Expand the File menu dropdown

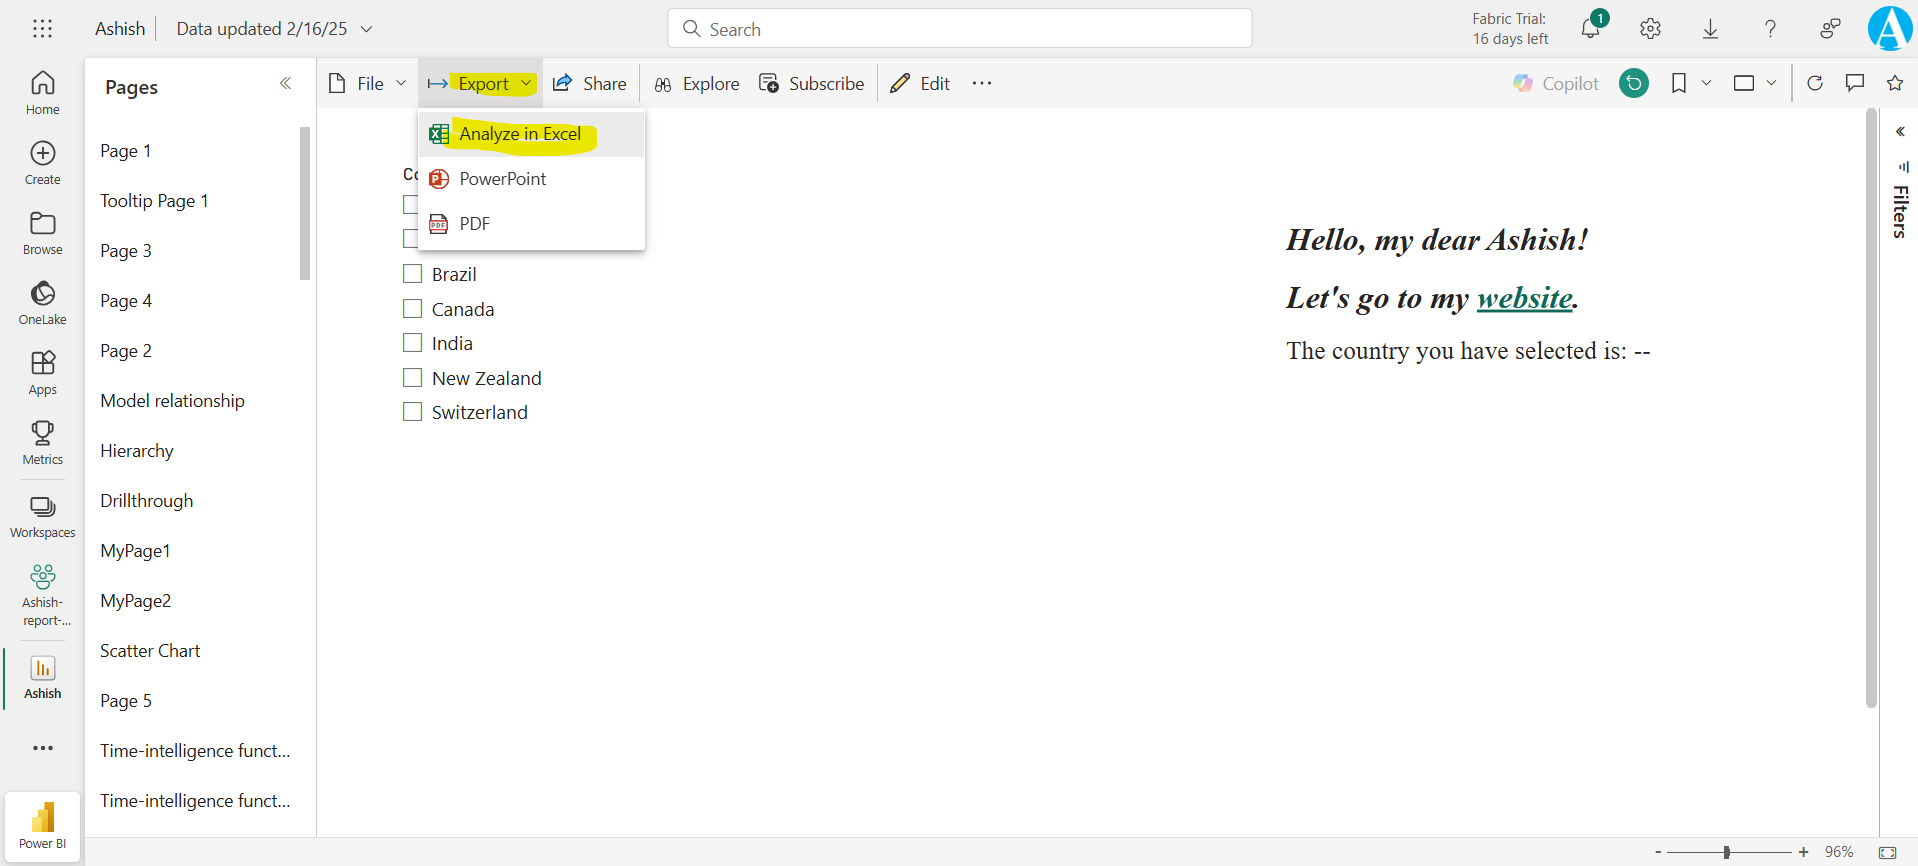coord(368,83)
